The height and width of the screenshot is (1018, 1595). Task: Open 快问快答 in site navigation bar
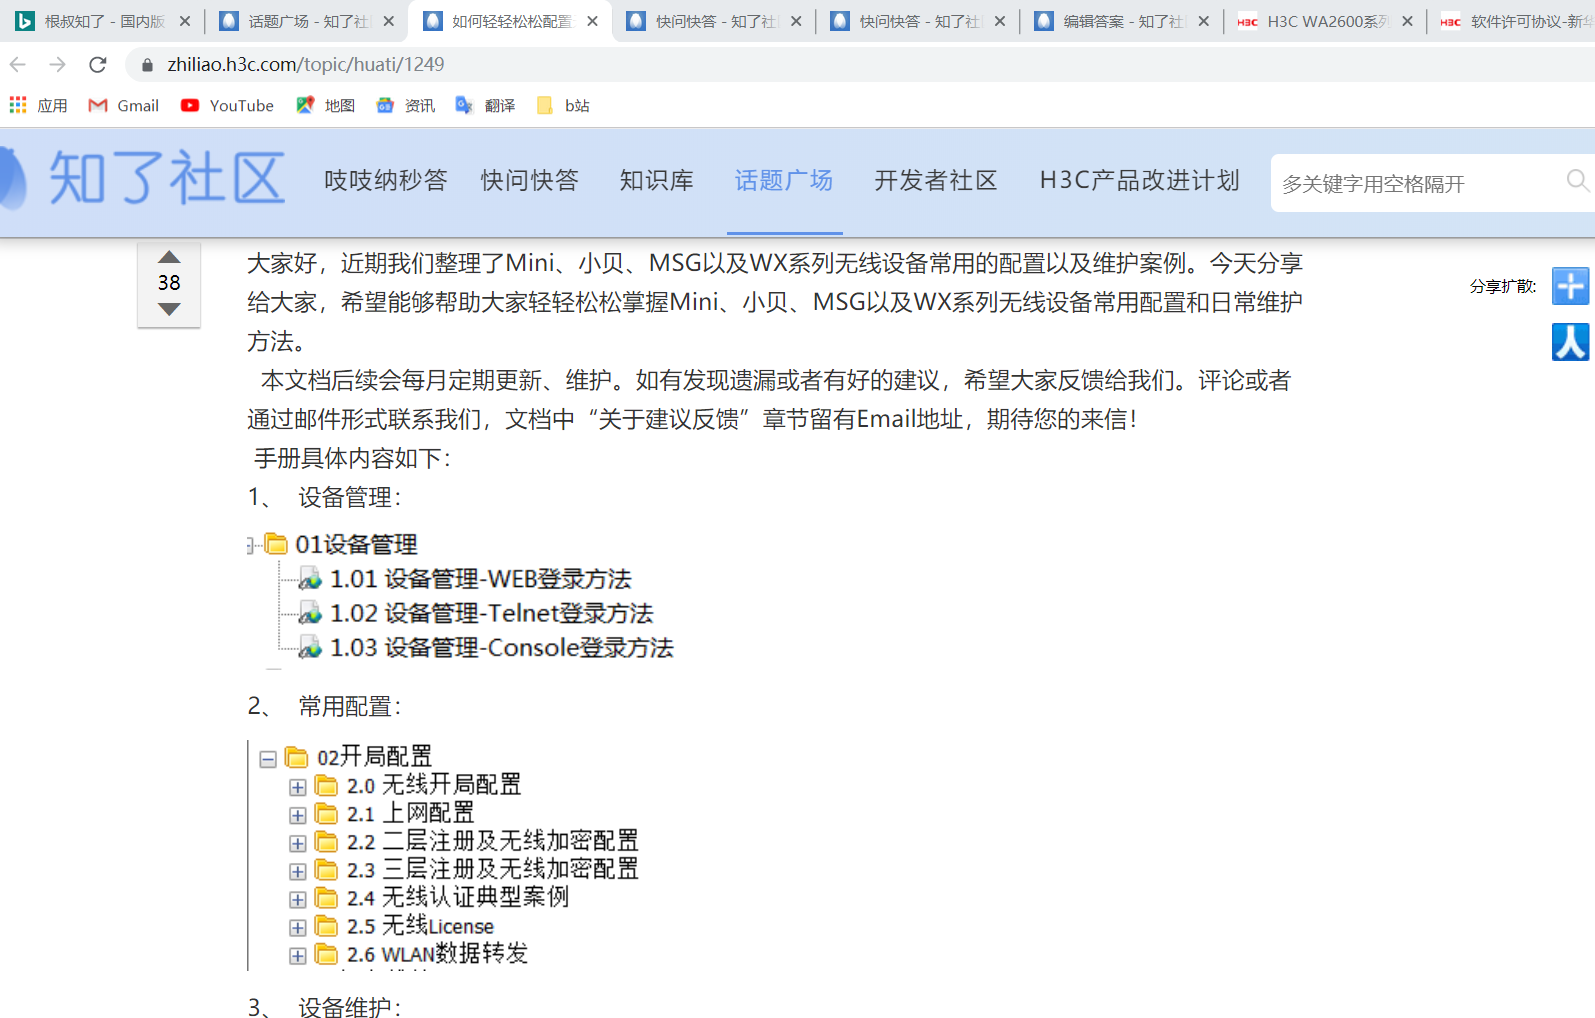(530, 180)
